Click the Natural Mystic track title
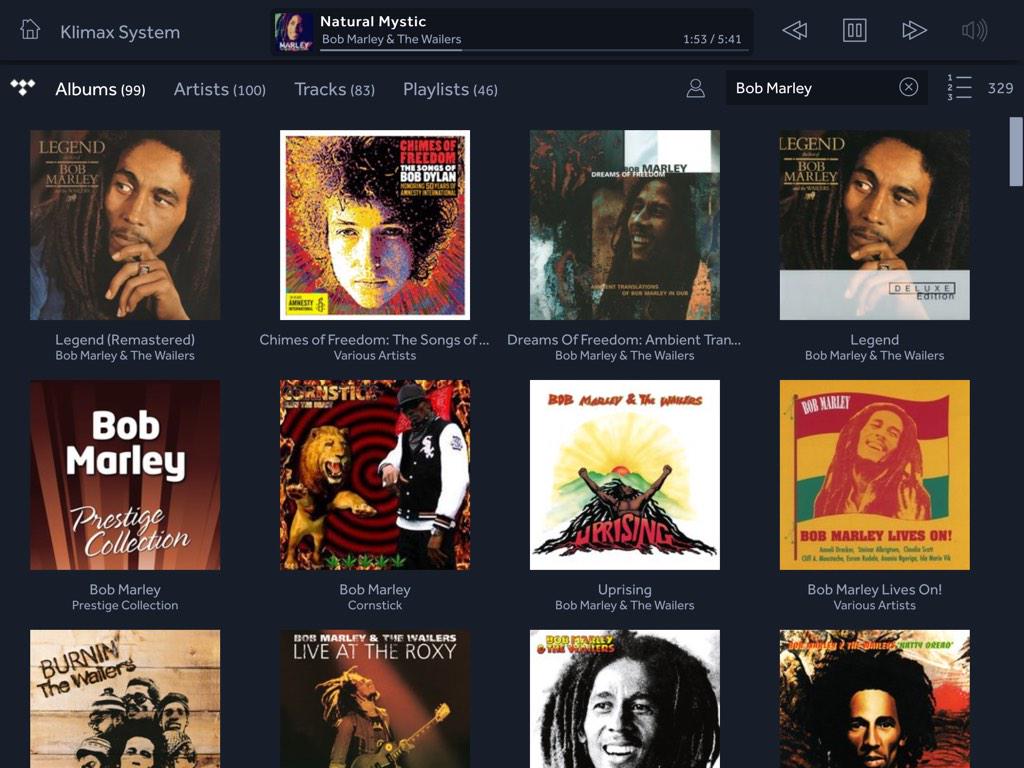The height and width of the screenshot is (768, 1024). [x=373, y=22]
